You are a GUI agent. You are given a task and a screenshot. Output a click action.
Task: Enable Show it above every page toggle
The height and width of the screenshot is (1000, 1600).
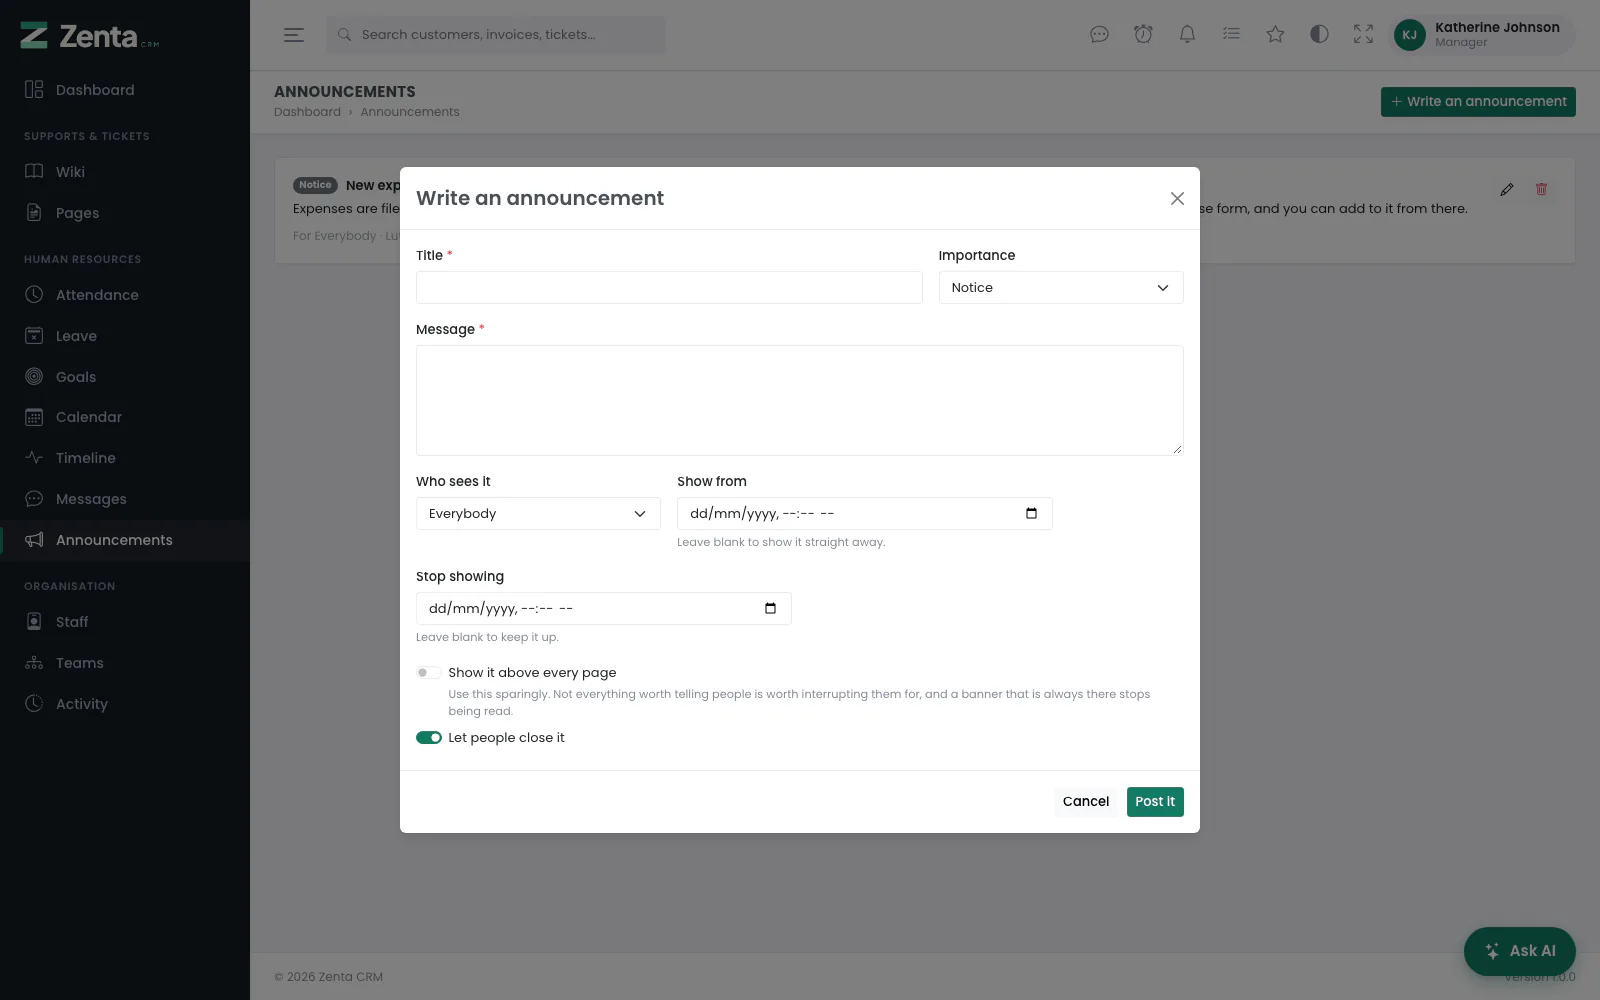pos(428,673)
